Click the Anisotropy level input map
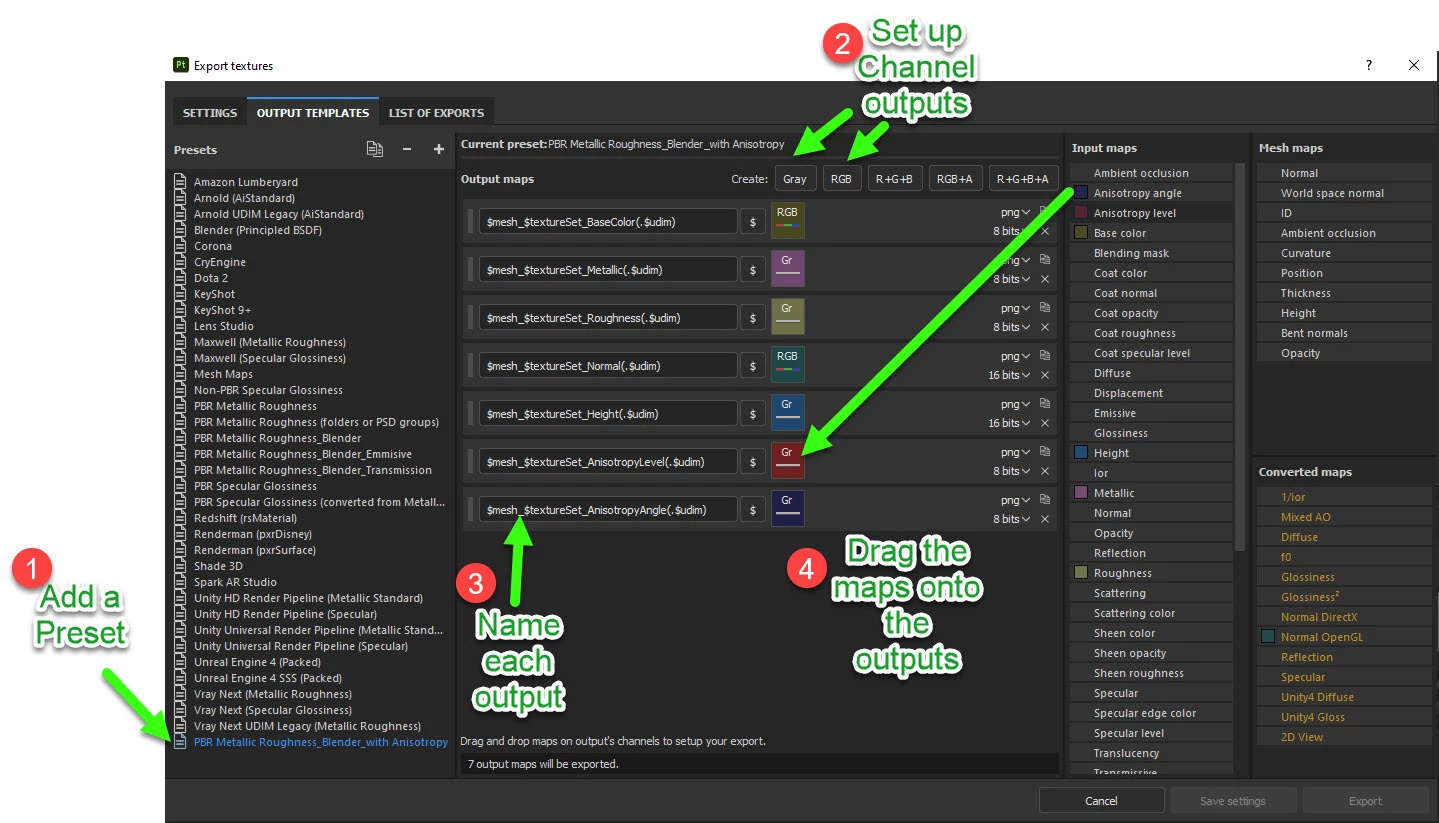Image resolution: width=1439 pixels, height=823 pixels. coord(1151,213)
